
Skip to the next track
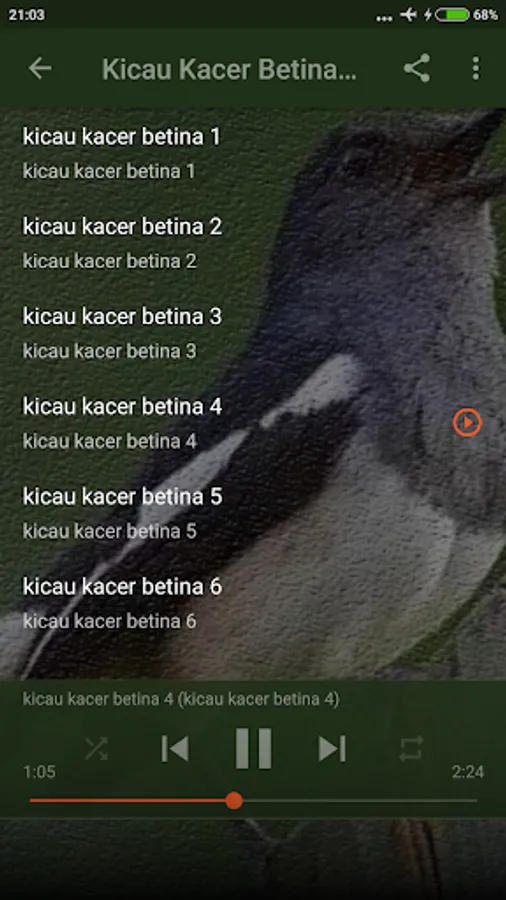332,748
